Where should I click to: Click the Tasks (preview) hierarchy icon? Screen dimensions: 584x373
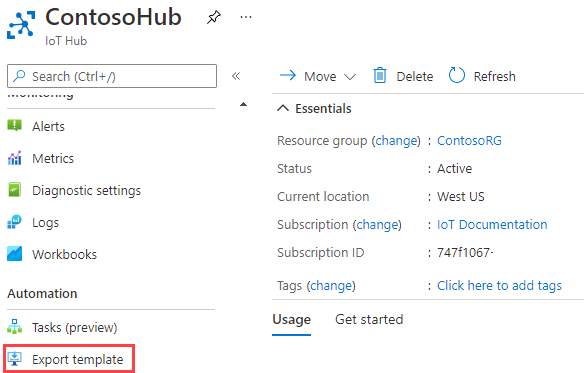15,327
